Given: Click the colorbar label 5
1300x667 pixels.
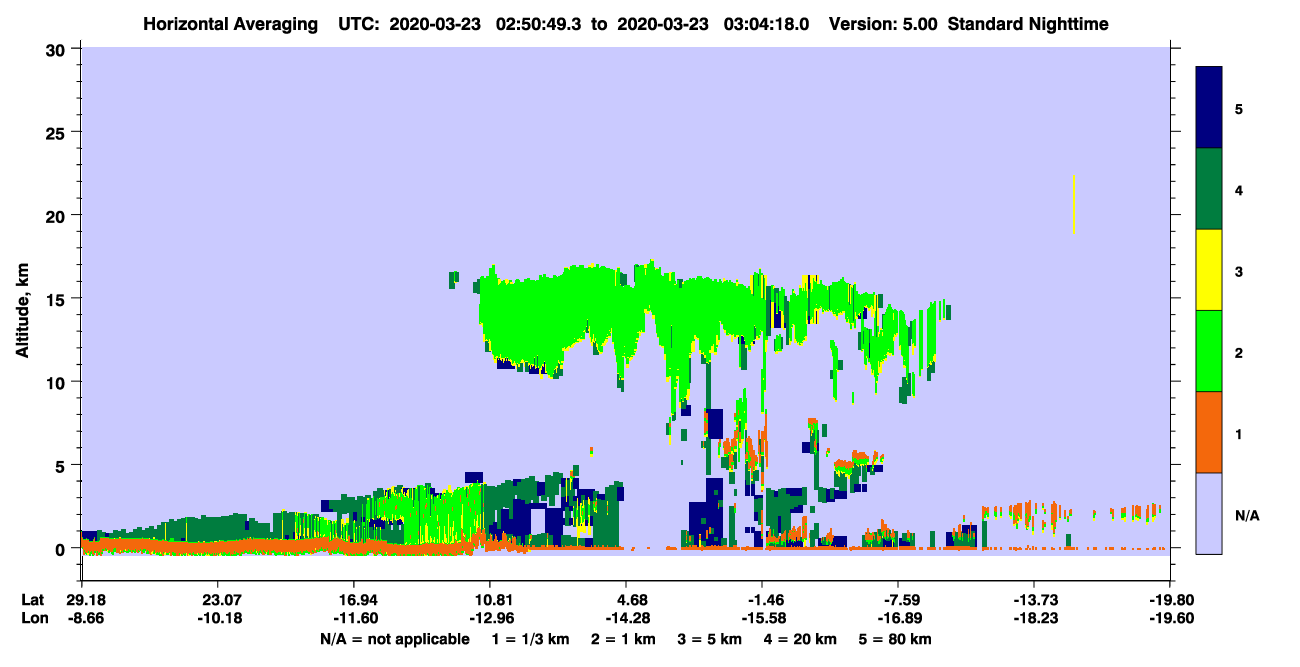Looking at the screenshot, I should 1239,108.
